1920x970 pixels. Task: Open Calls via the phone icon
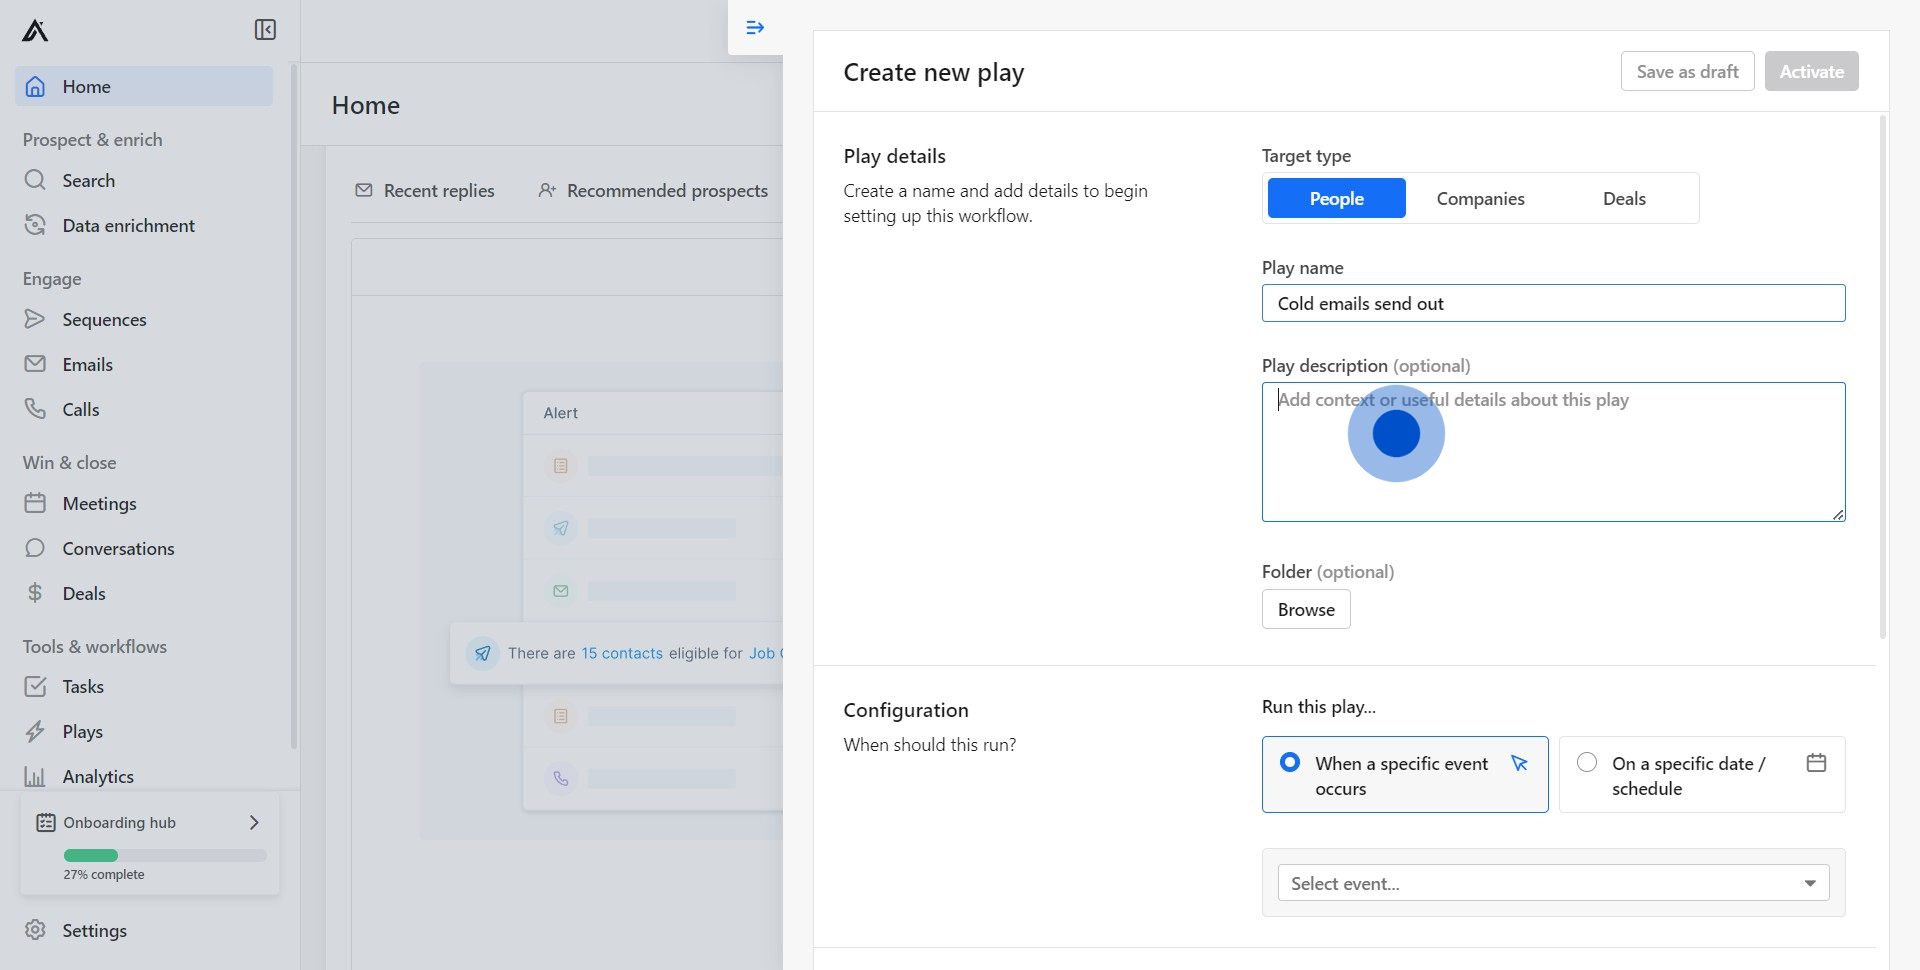point(35,409)
